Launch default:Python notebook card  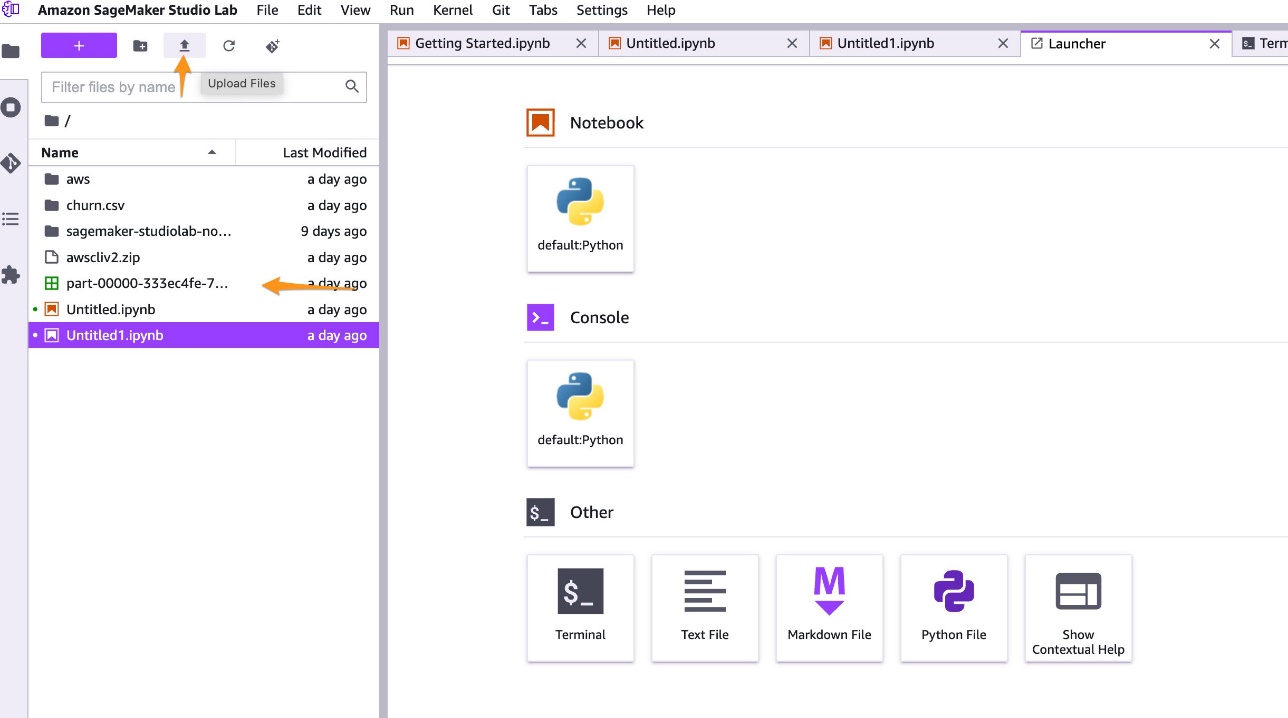click(x=580, y=218)
